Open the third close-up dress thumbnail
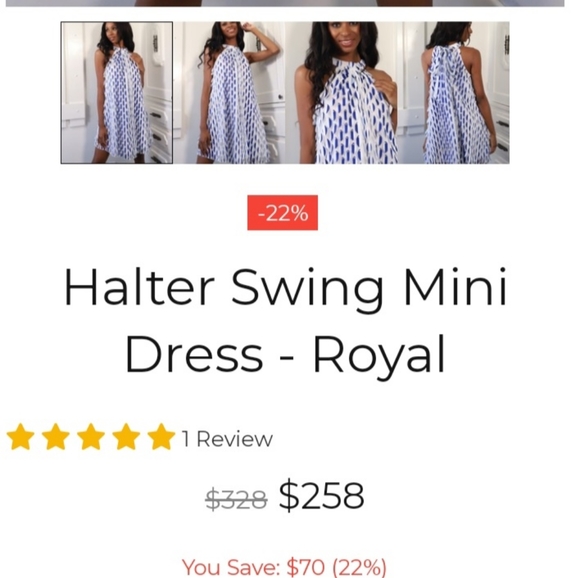This screenshot has width=580, height=578. 341,92
